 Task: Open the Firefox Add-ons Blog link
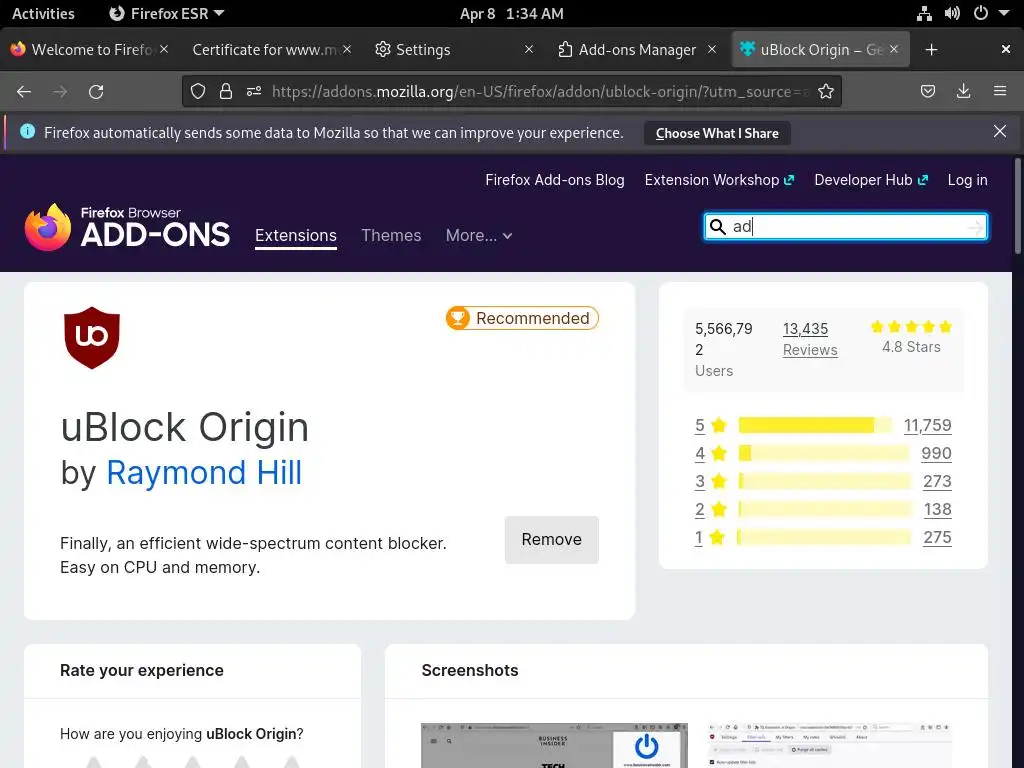click(x=554, y=180)
